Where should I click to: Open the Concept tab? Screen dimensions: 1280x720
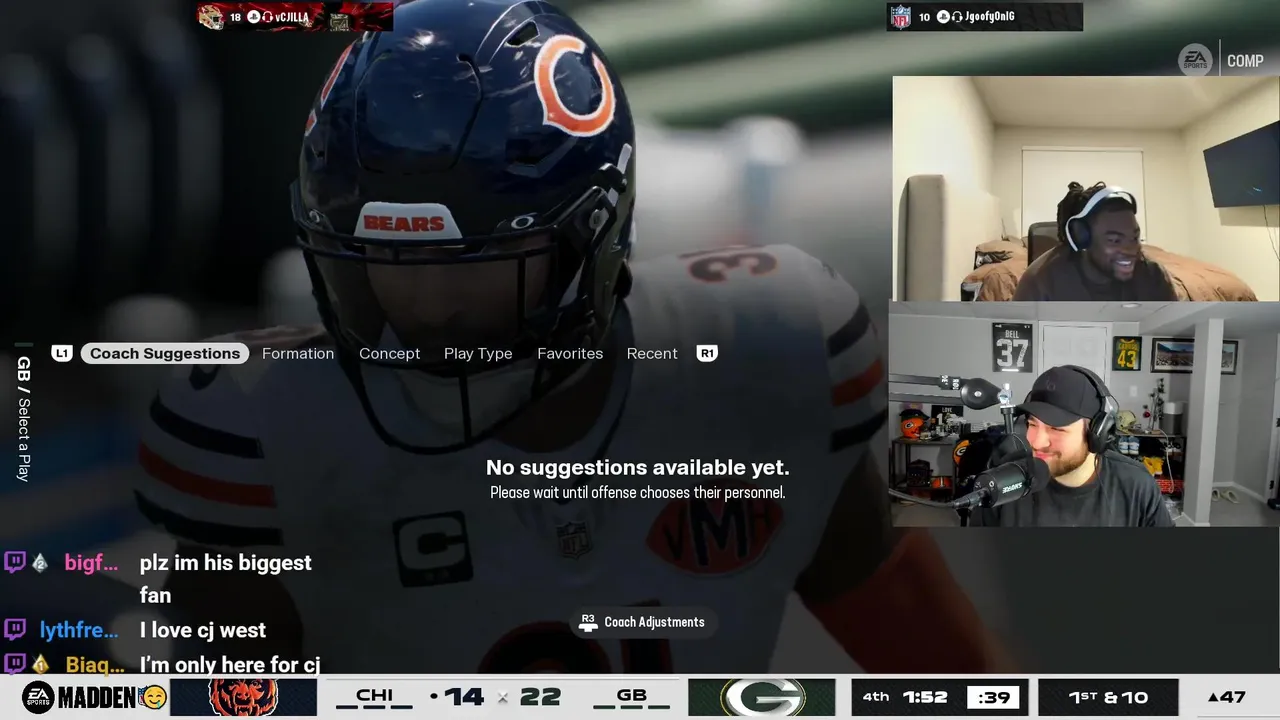click(389, 353)
